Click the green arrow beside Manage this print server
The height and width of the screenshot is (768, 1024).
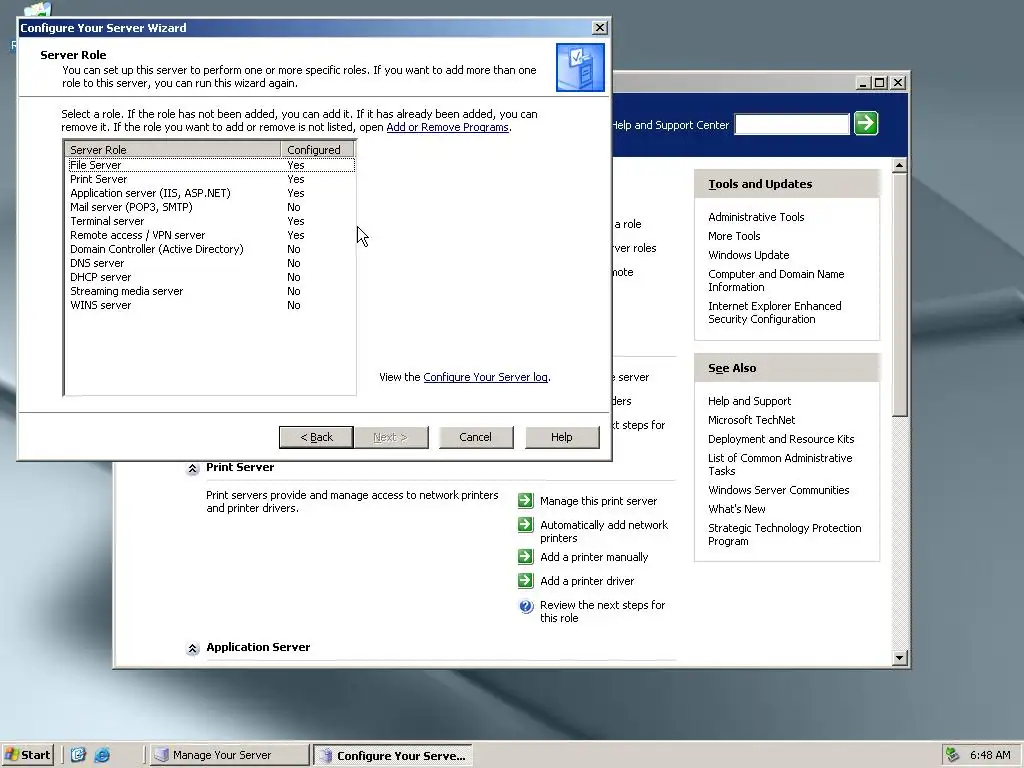[x=526, y=500]
